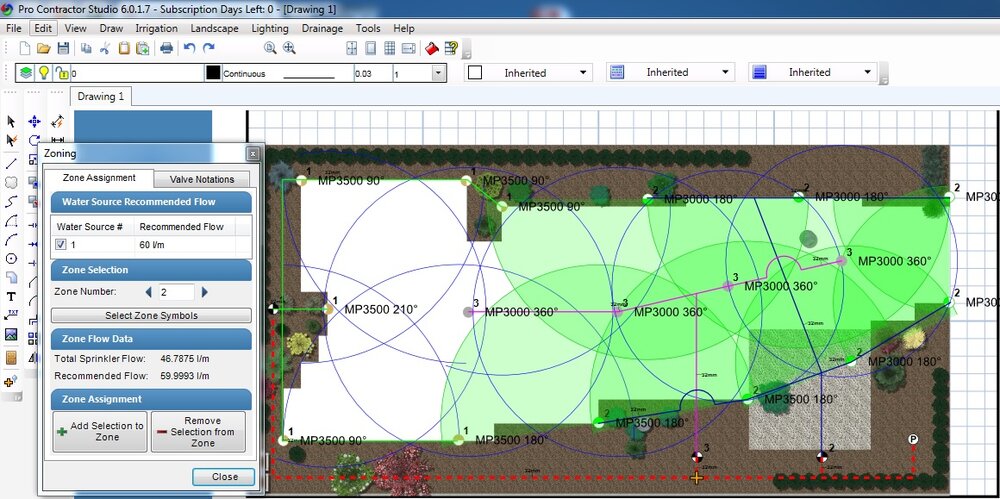Image resolution: width=1000 pixels, height=499 pixels.
Task: Open the first Inherited color dropdown
Action: coord(583,73)
